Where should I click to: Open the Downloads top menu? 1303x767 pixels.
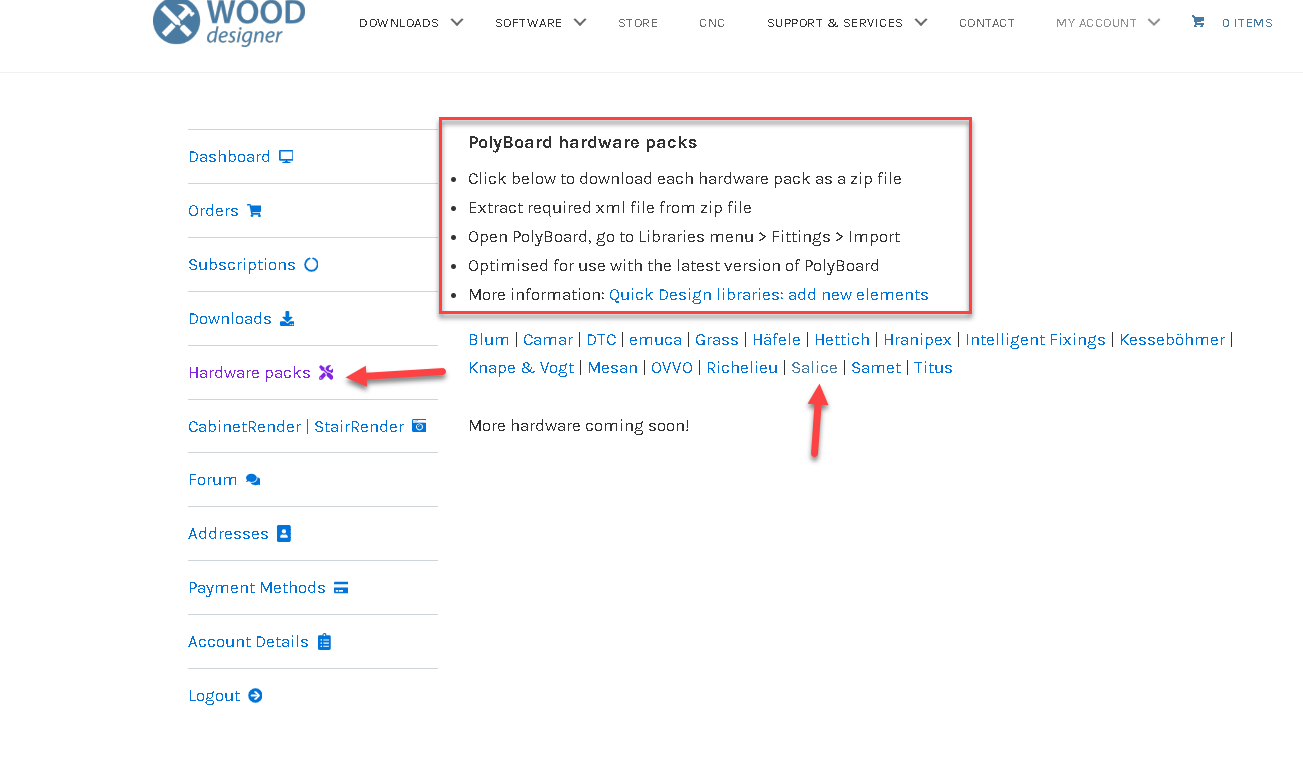pyautogui.click(x=399, y=23)
